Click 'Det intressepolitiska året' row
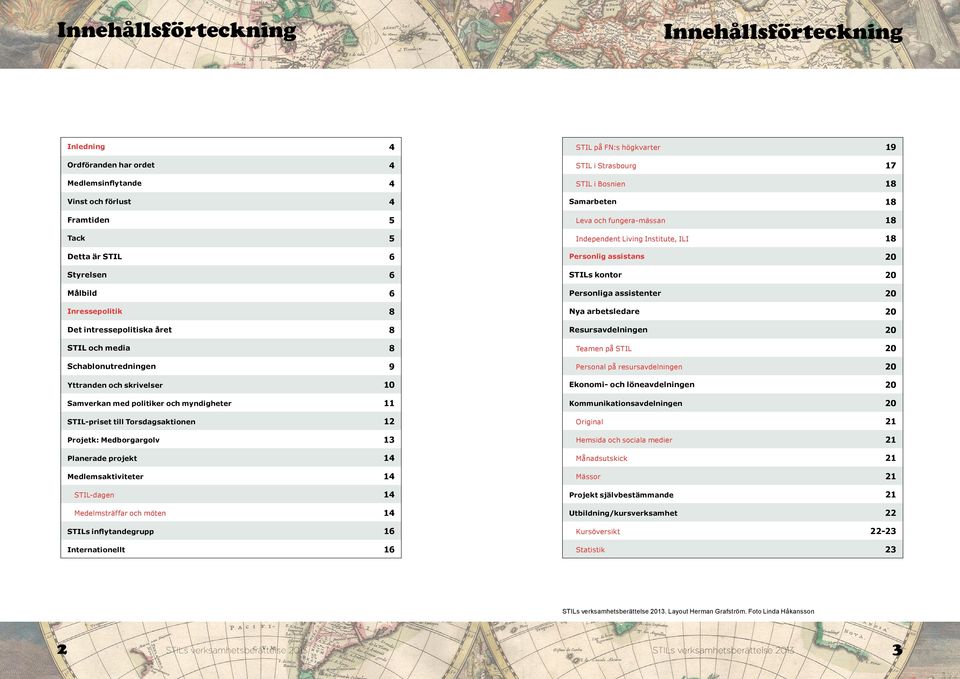Image resolution: width=960 pixels, height=679 pixels. 231,330
